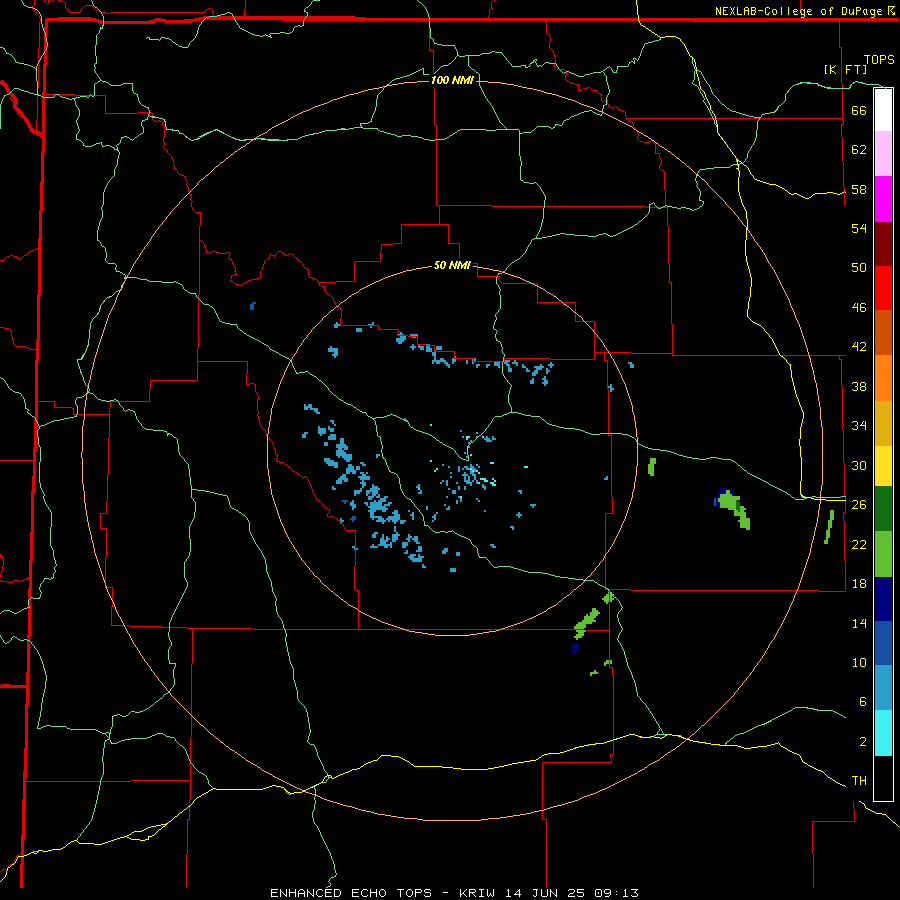Click the legend value "58"
The width and height of the screenshot is (900, 900).
coord(859,189)
